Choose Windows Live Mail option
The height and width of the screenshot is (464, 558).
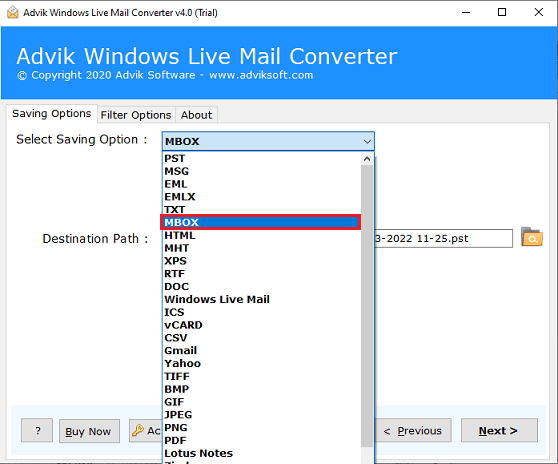point(262,299)
